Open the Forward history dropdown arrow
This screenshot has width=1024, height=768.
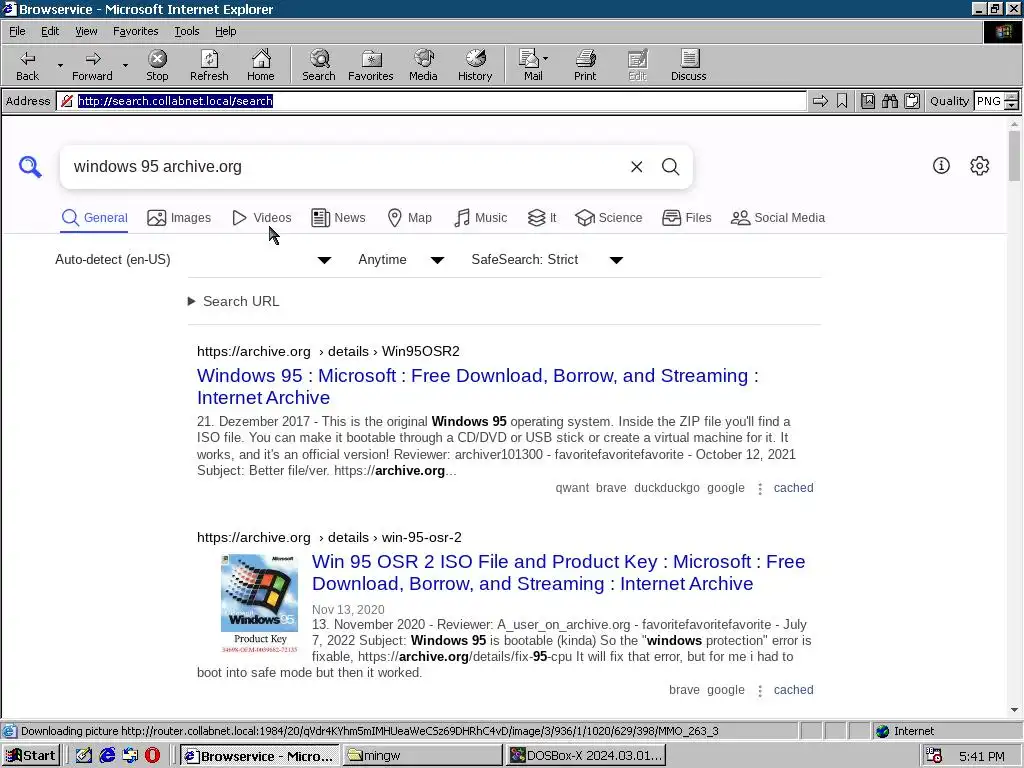(x=125, y=65)
